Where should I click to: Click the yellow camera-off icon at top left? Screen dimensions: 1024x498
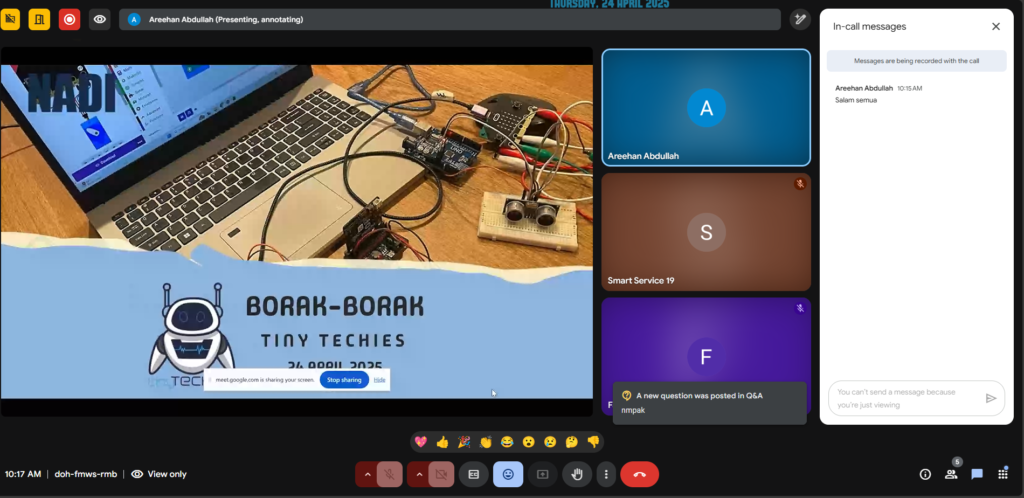click(x=10, y=20)
